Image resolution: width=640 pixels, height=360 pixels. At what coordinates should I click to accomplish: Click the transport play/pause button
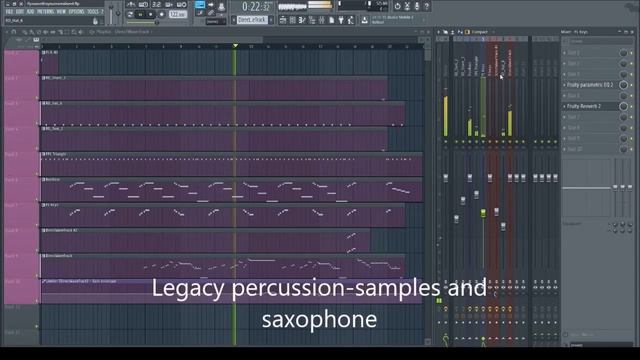[141, 14]
